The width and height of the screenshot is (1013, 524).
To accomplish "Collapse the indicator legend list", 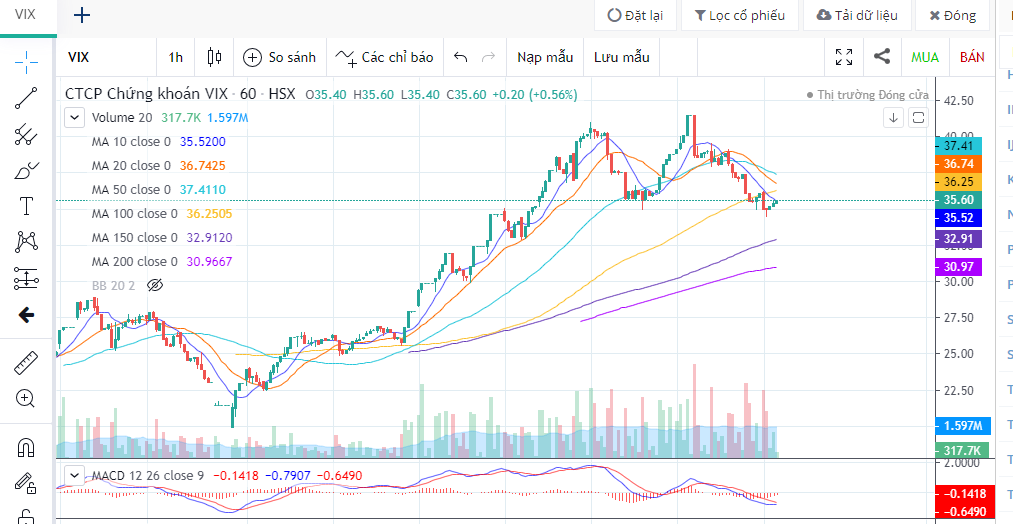I will click(74, 117).
